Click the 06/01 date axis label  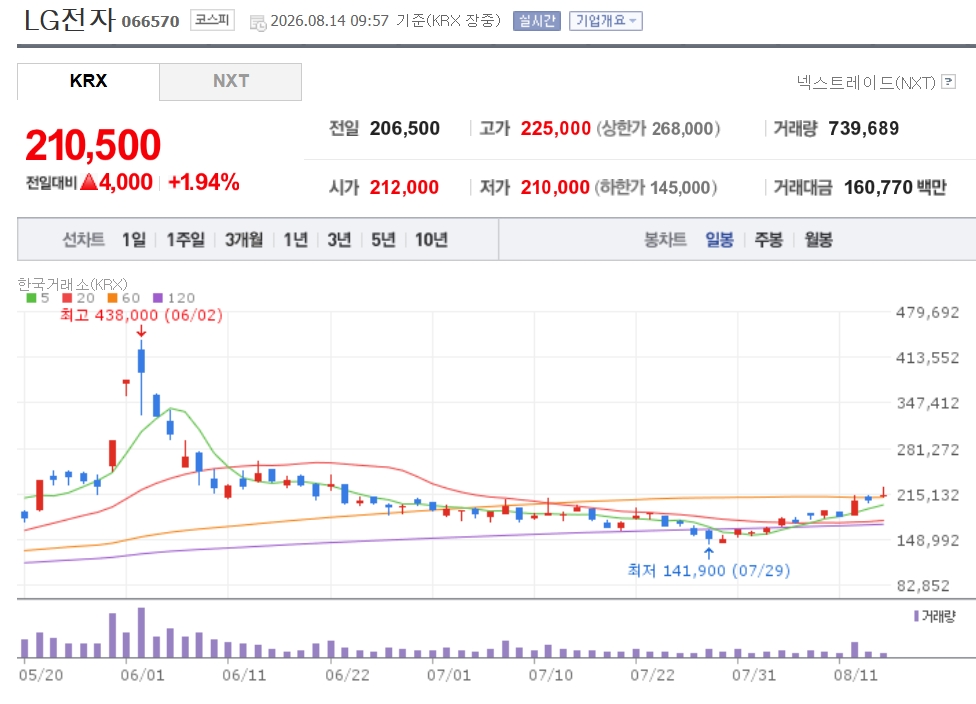(x=143, y=675)
